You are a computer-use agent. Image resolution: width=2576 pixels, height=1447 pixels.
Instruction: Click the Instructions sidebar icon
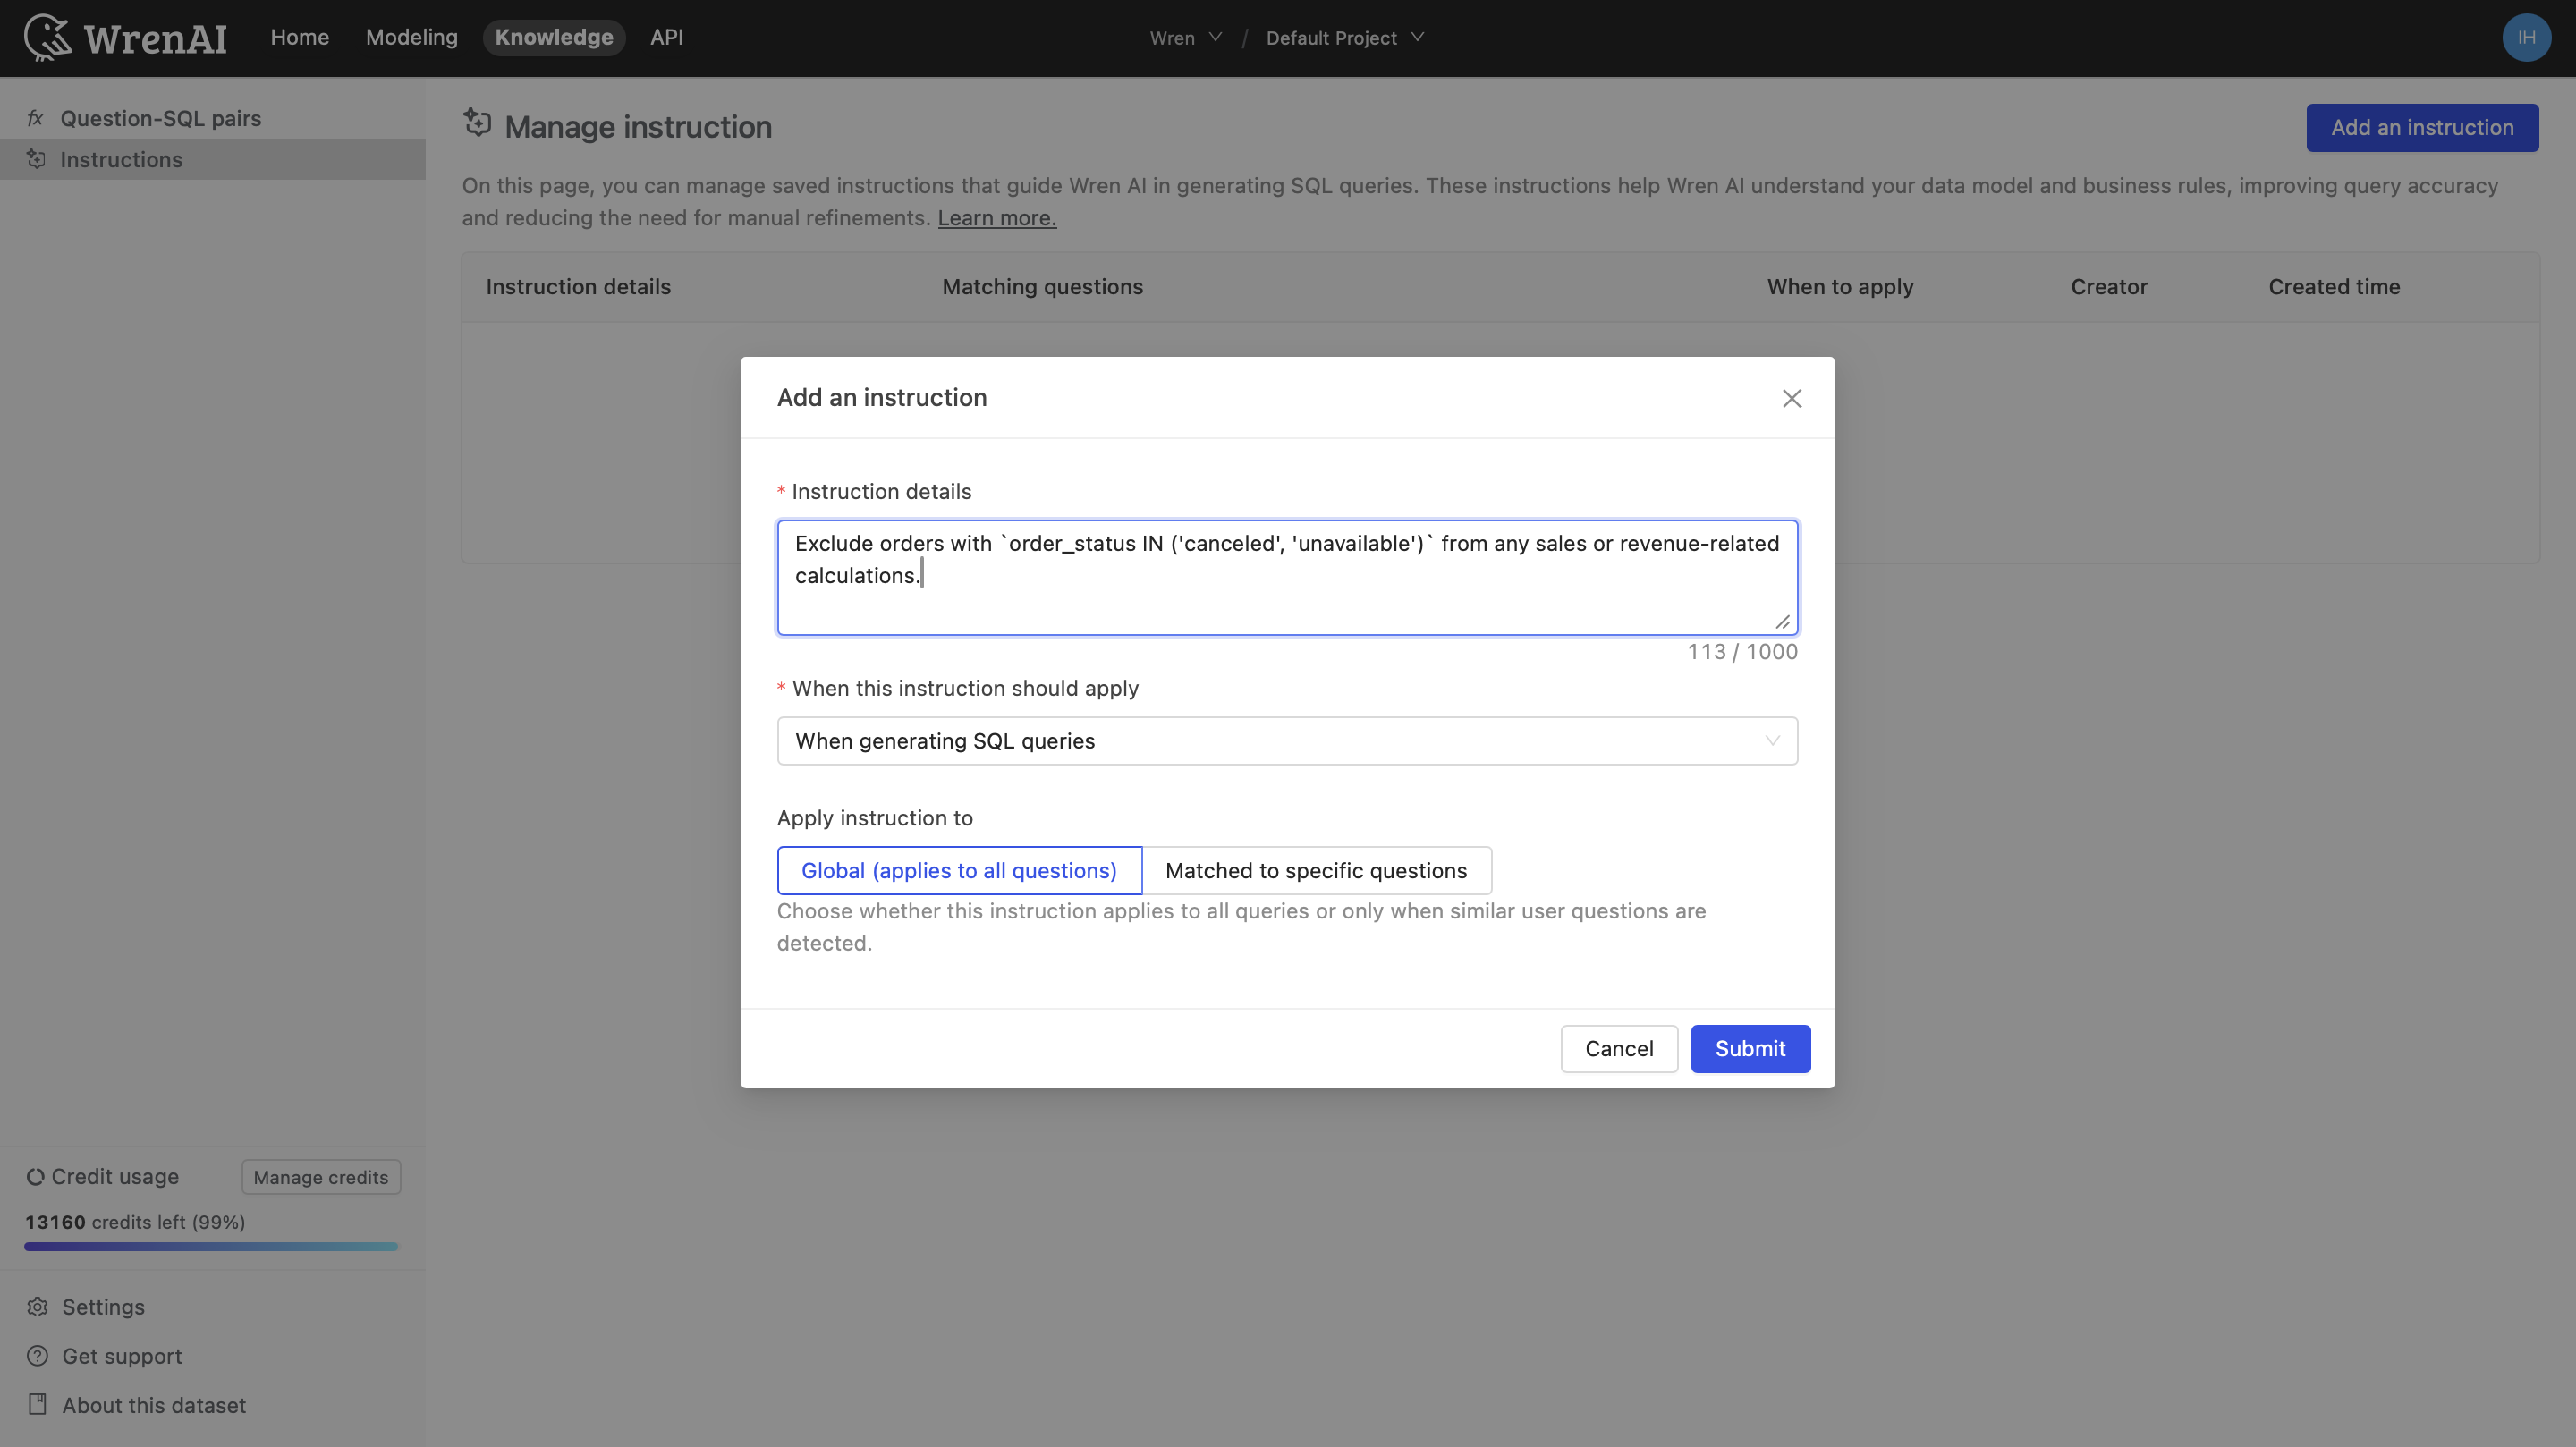coord(36,159)
